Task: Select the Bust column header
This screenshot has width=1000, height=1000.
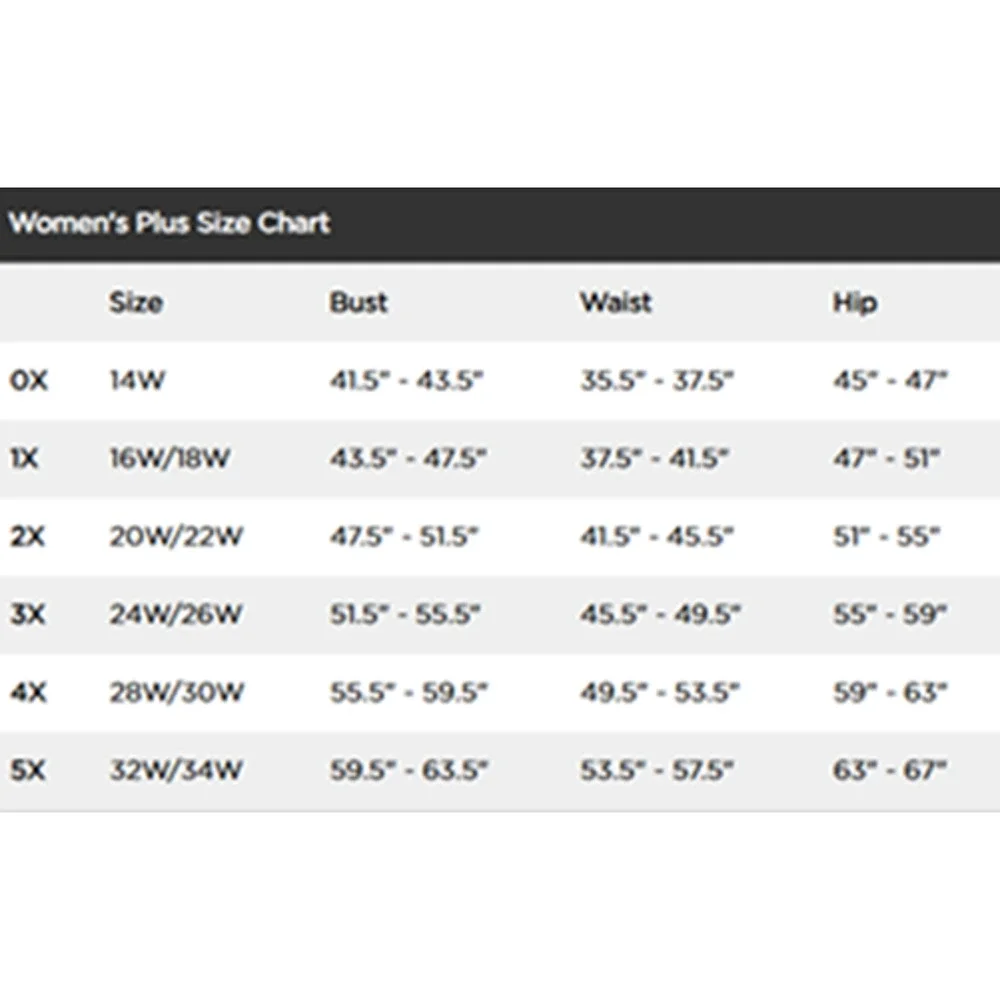Action: coord(358,302)
